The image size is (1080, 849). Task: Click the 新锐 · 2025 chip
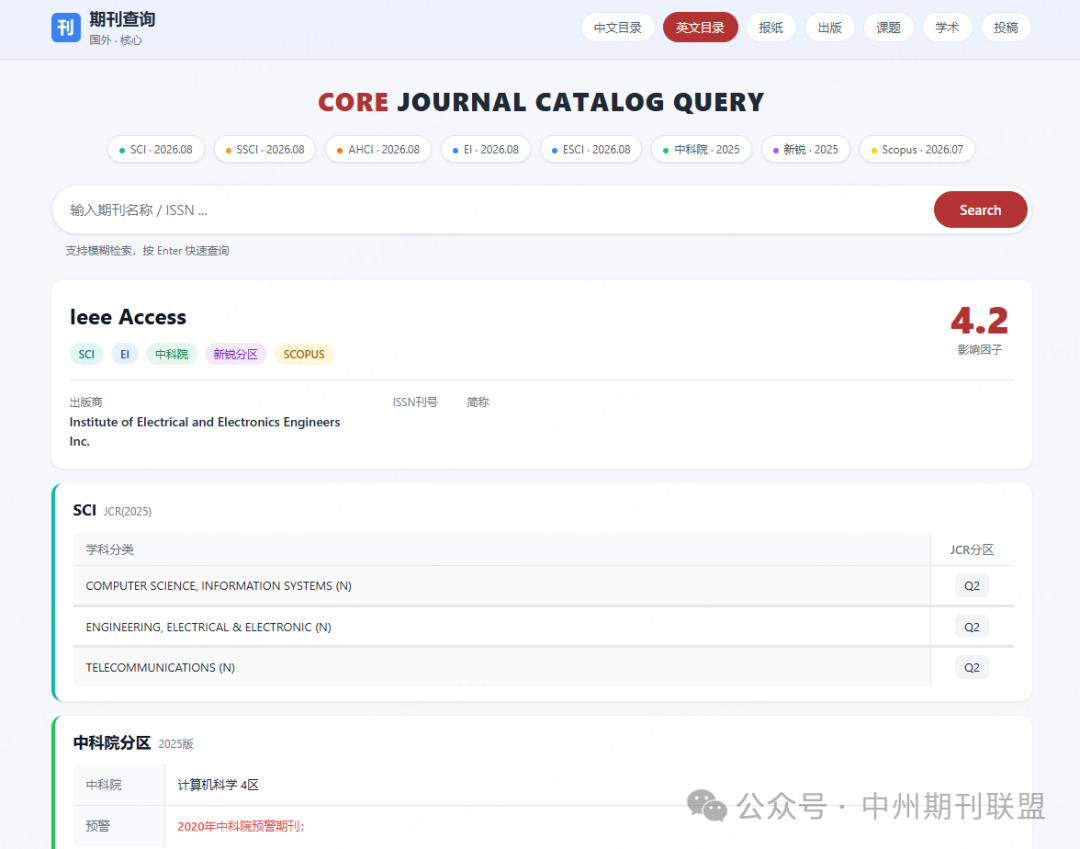click(x=805, y=149)
